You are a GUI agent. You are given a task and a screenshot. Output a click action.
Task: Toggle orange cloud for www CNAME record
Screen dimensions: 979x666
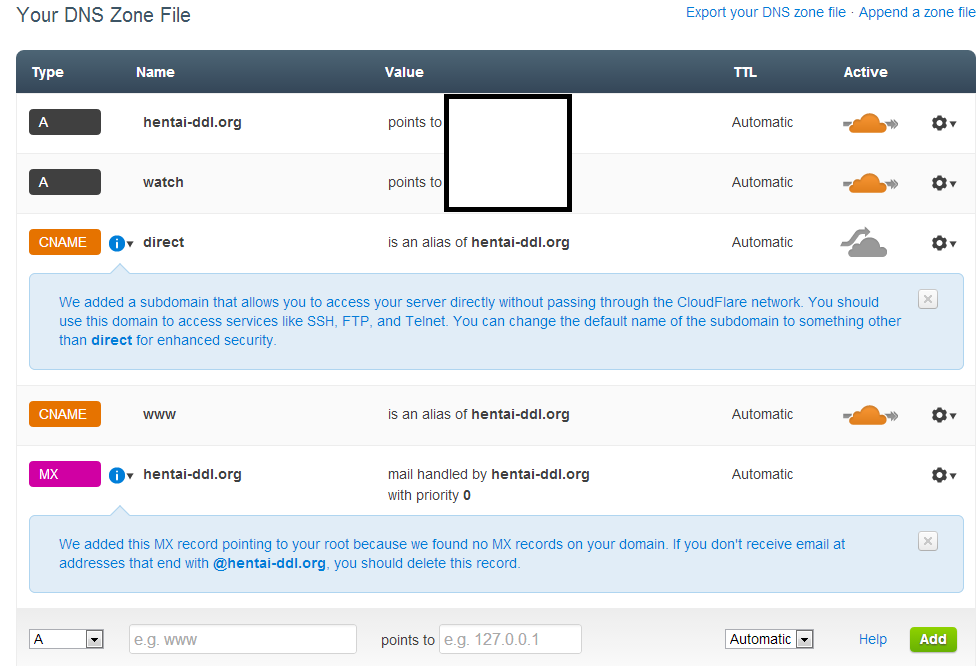[x=869, y=415]
